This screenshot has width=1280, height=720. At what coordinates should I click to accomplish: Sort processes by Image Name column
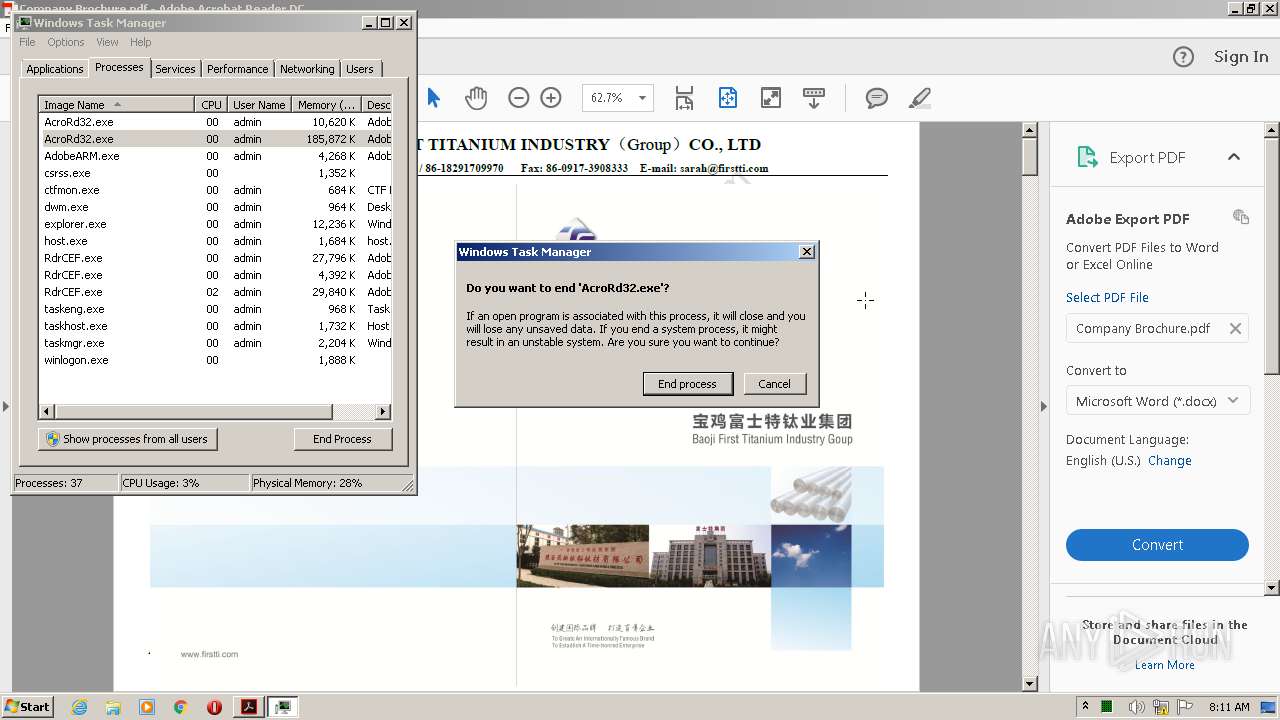(x=116, y=105)
